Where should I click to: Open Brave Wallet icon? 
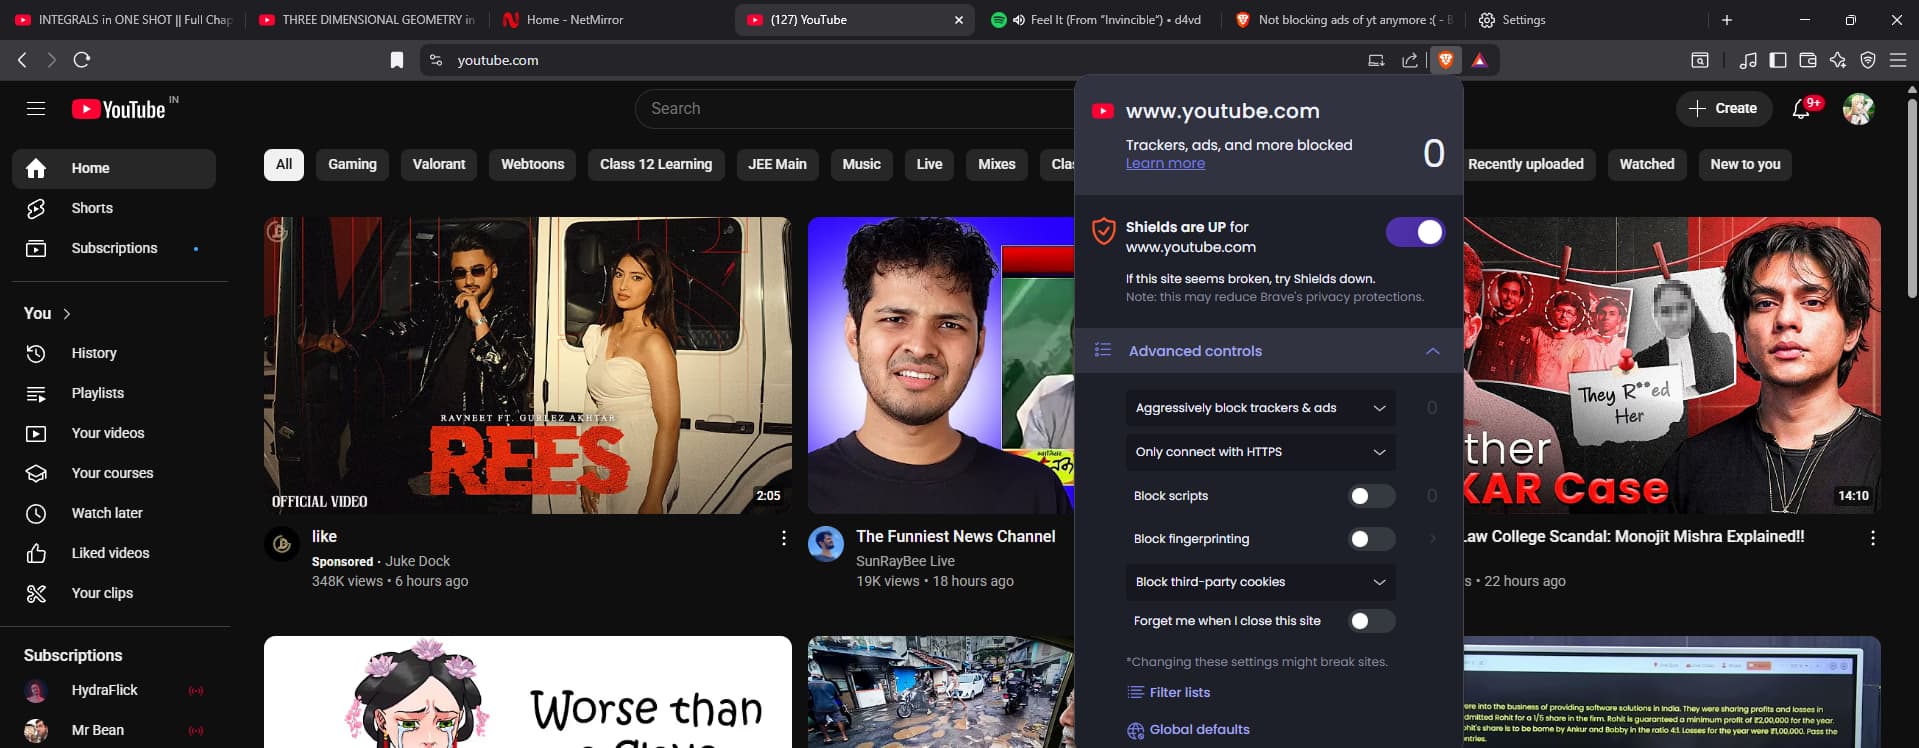click(1808, 60)
